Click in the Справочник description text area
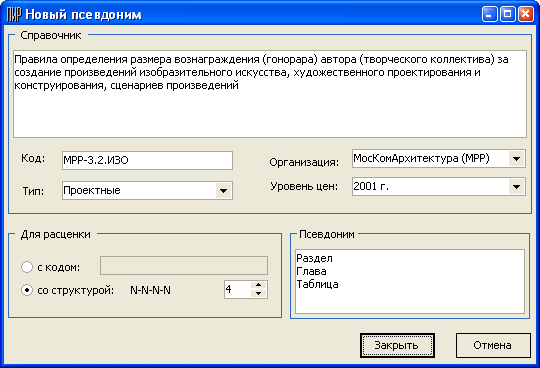Image resolution: width=540 pixels, height=368 pixels. coord(270,94)
